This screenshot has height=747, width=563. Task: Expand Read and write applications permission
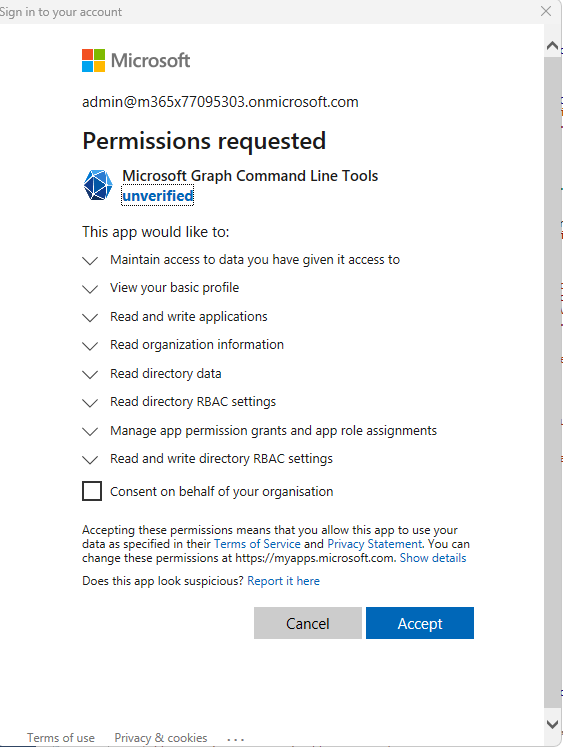90,318
